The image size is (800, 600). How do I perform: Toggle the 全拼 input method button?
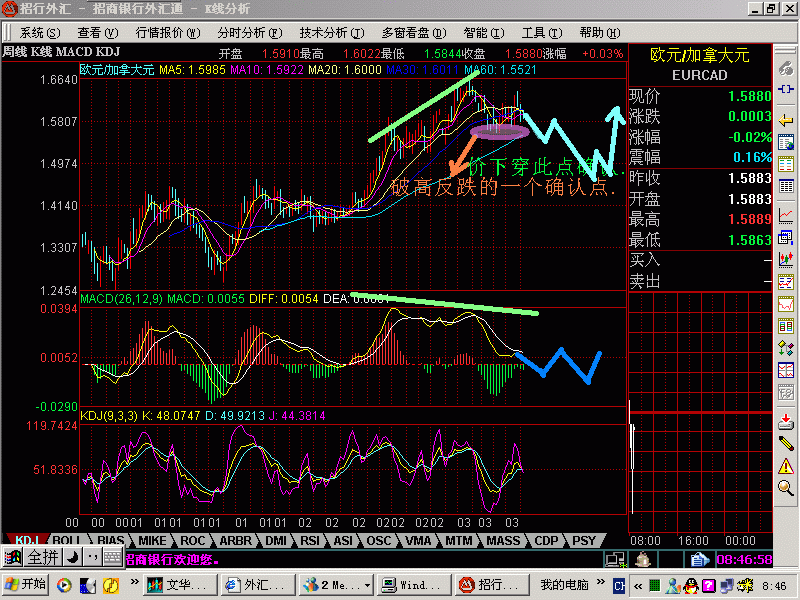pos(42,557)
